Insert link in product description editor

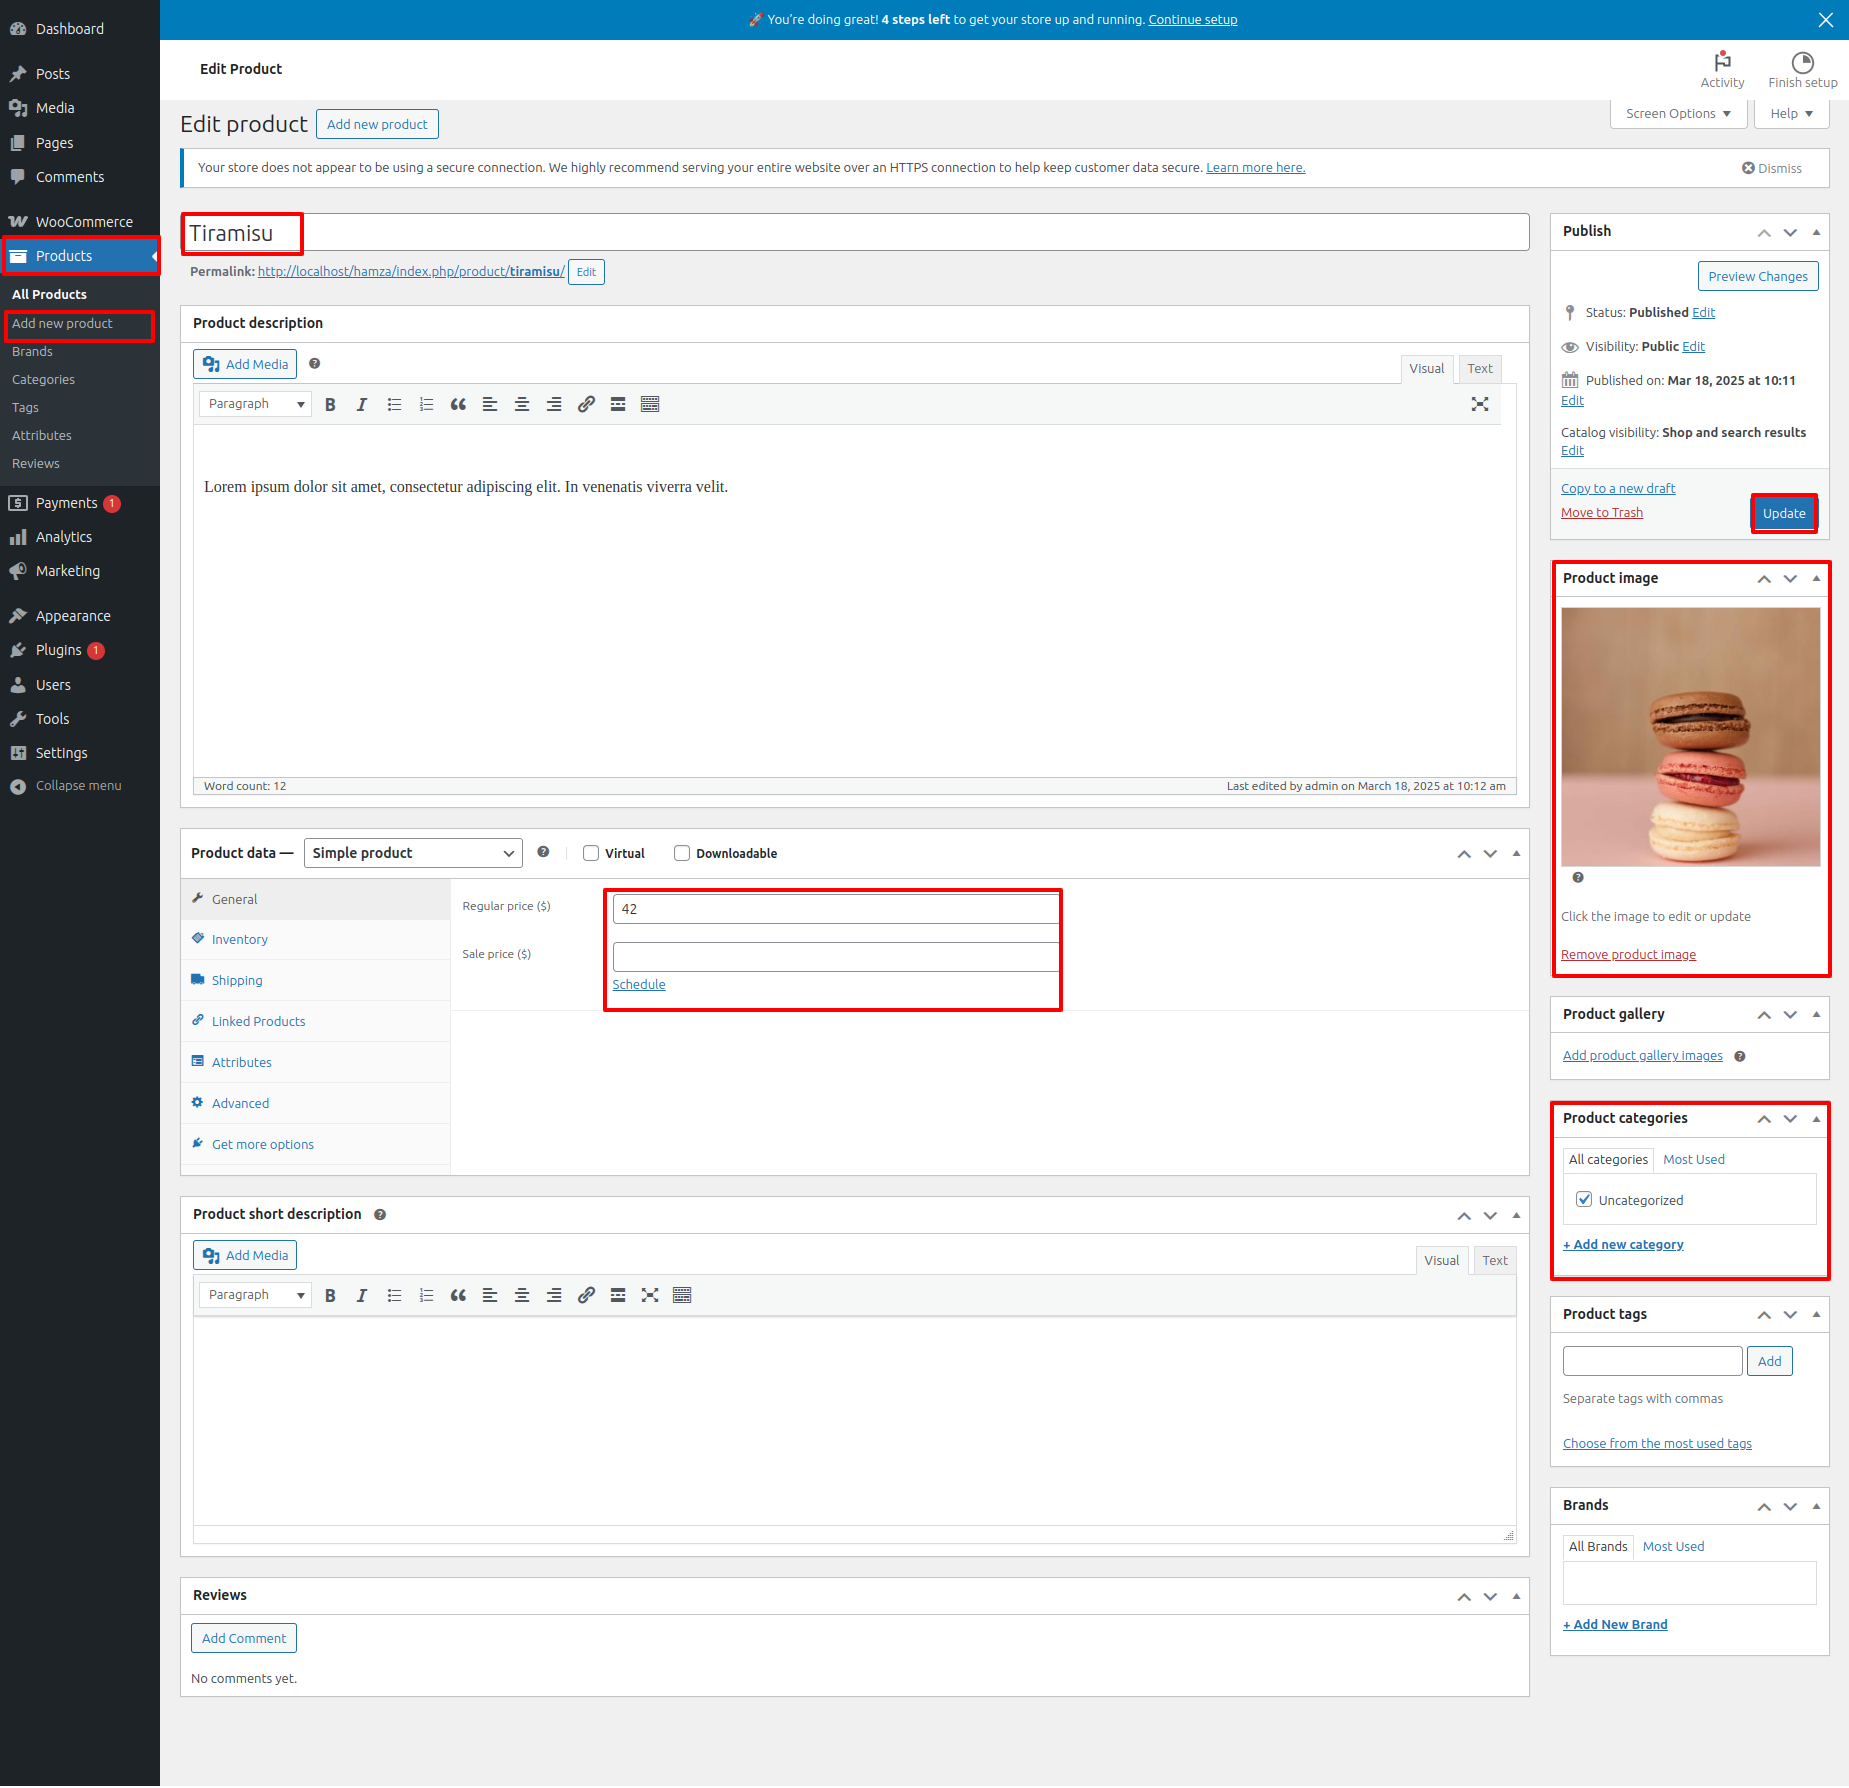click(586, 404)
